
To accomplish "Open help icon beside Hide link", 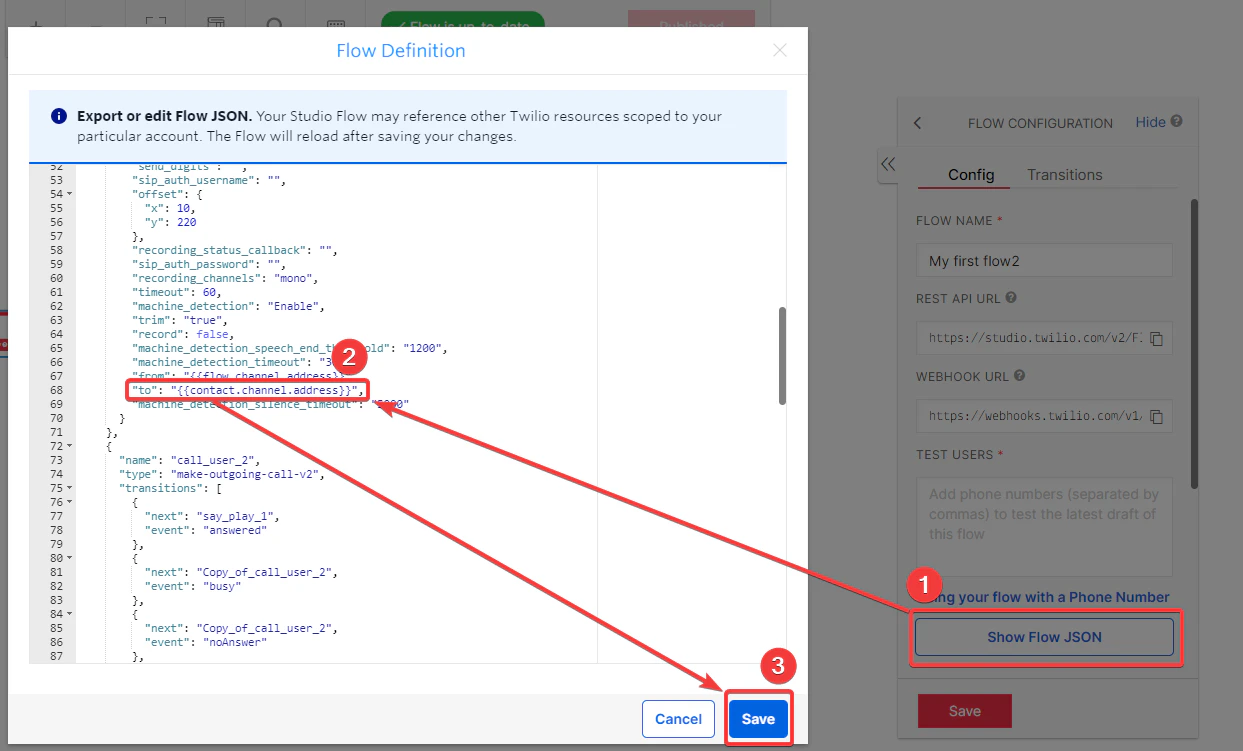I will tap(1176, 121).
